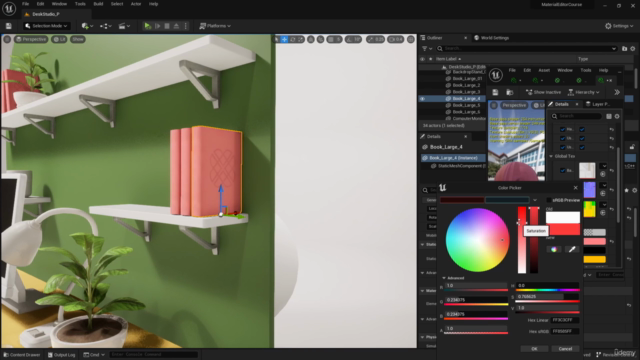
Task: Switch to the Layer Parameters tab
Action: 598,104
